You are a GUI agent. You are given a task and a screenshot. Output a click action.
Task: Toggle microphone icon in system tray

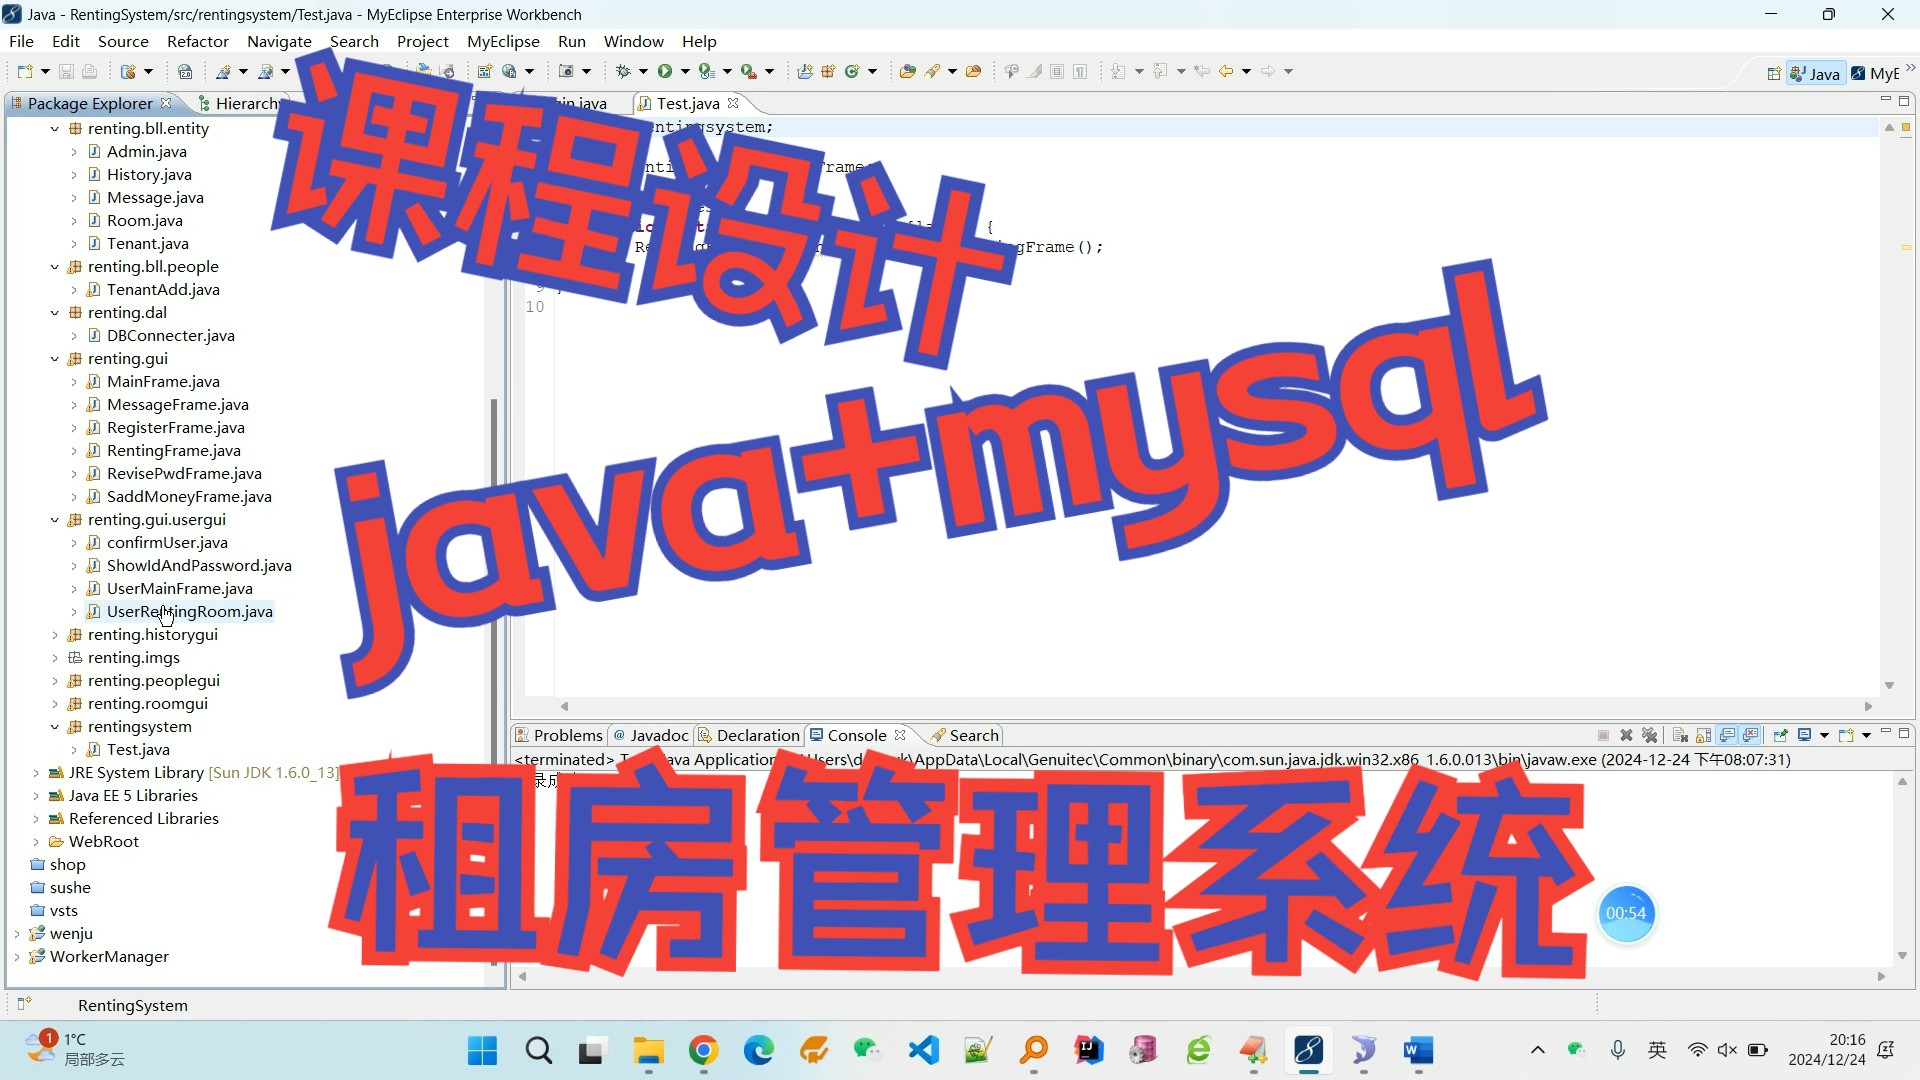point(1618,1050)
